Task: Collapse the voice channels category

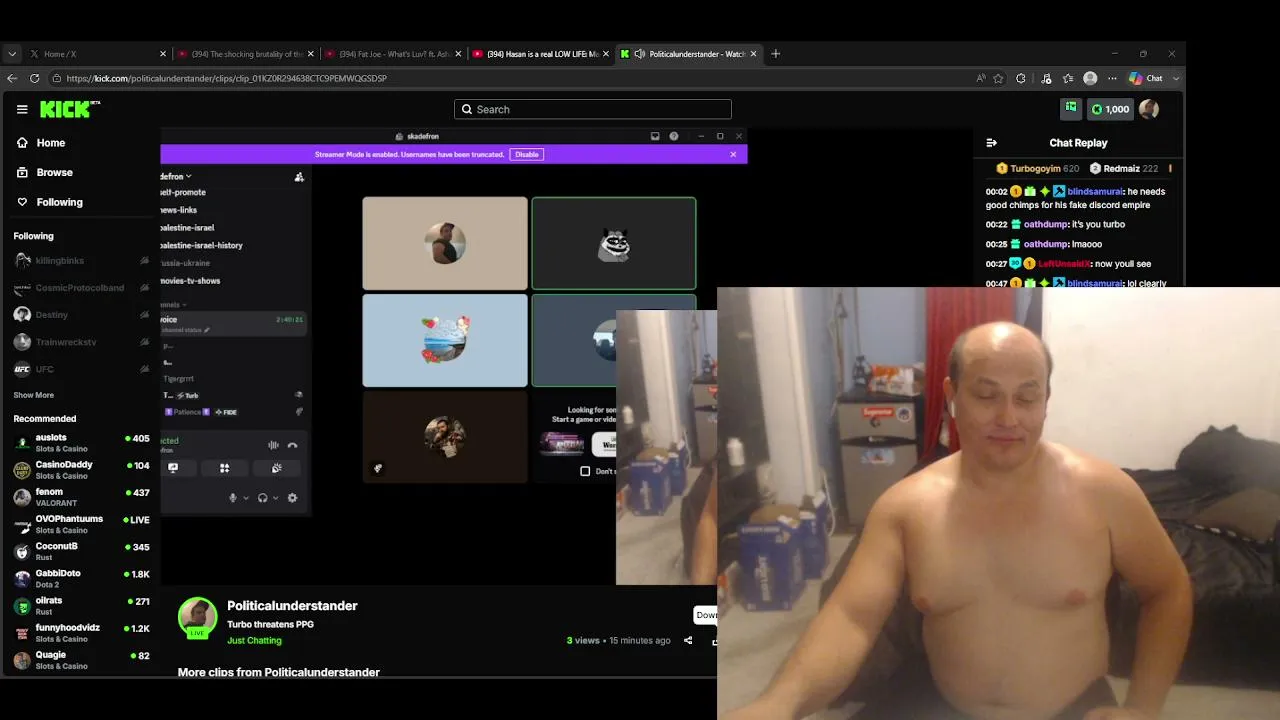Action: [x=174, y=304]
